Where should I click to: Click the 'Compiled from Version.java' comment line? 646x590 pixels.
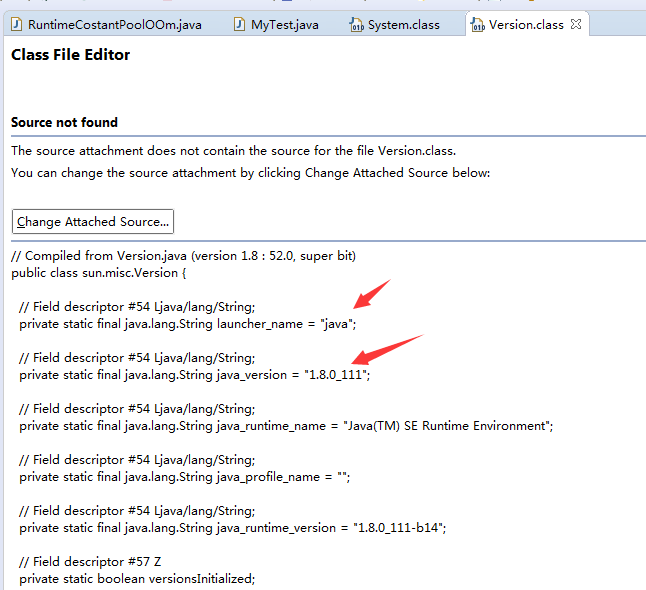(x=183, y=256)
